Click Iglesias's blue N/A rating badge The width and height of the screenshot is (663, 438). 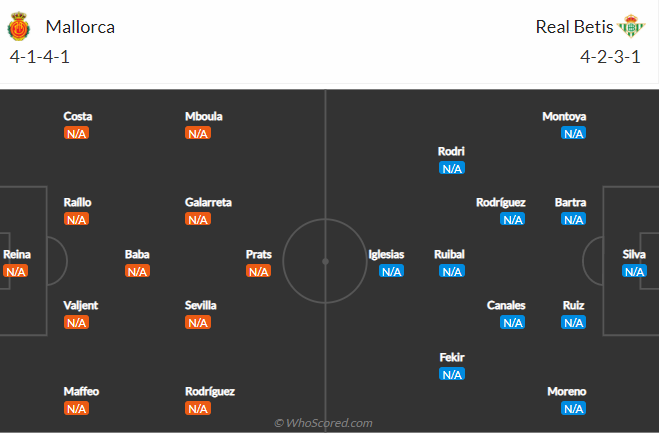pos(392,271)
